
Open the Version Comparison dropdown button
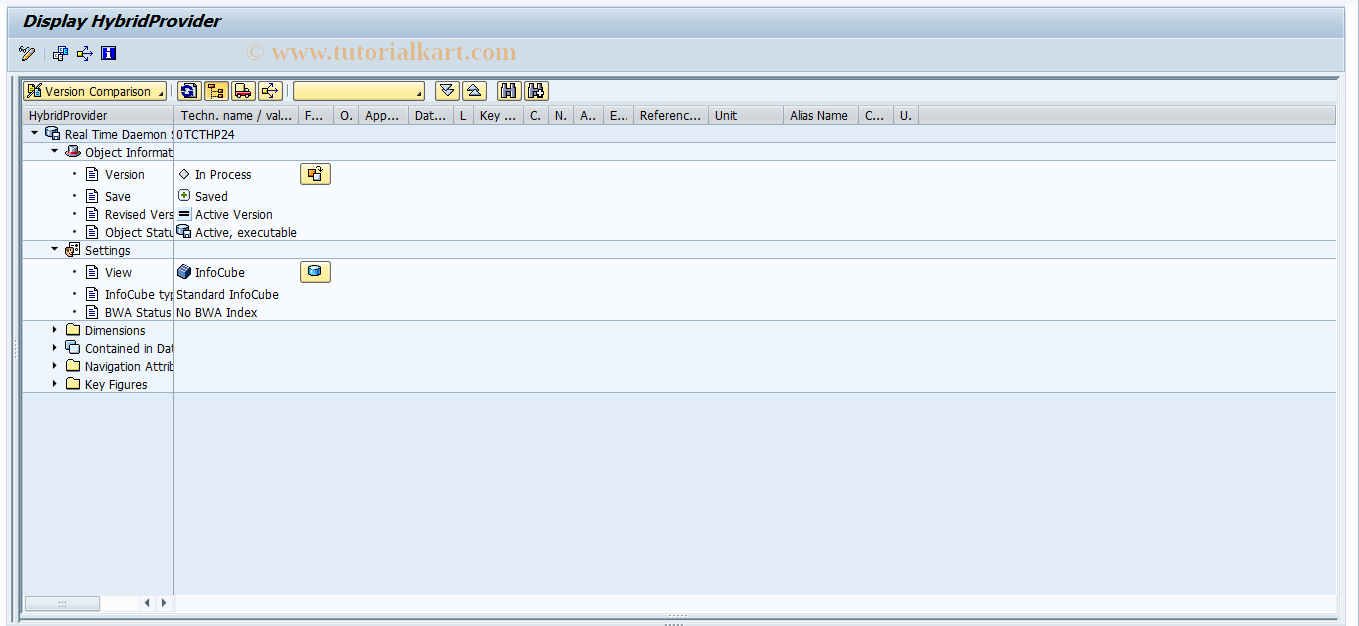click(95, 91)
